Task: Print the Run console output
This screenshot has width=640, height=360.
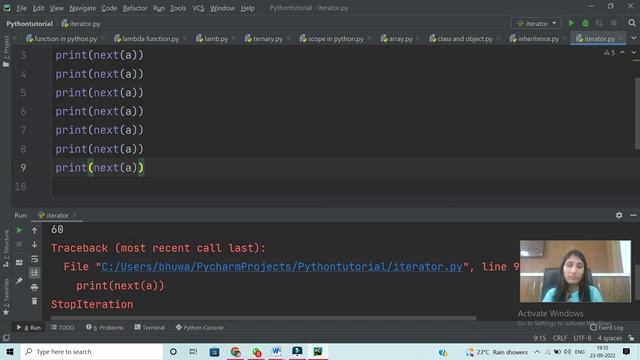Action: click(x=34, y=287)
